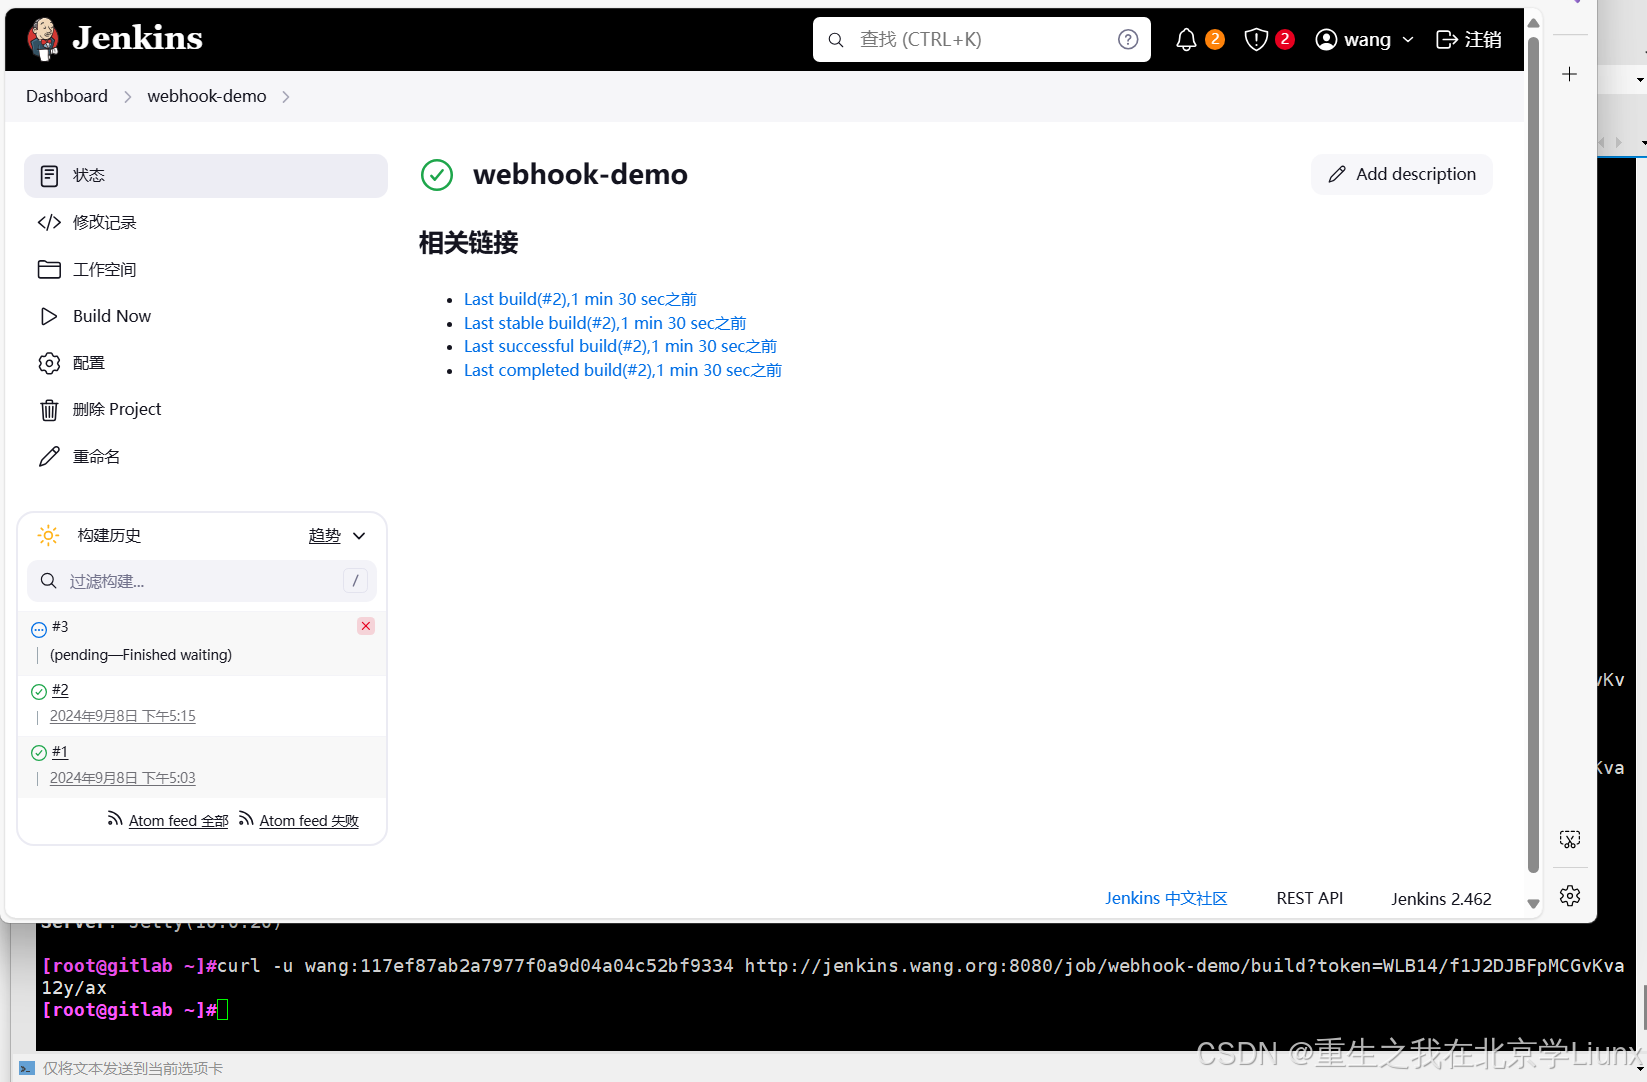This screenshot has width=1647, height=1082.
Task: Open security warnings shield icon
Action: tap(1256, 39)
